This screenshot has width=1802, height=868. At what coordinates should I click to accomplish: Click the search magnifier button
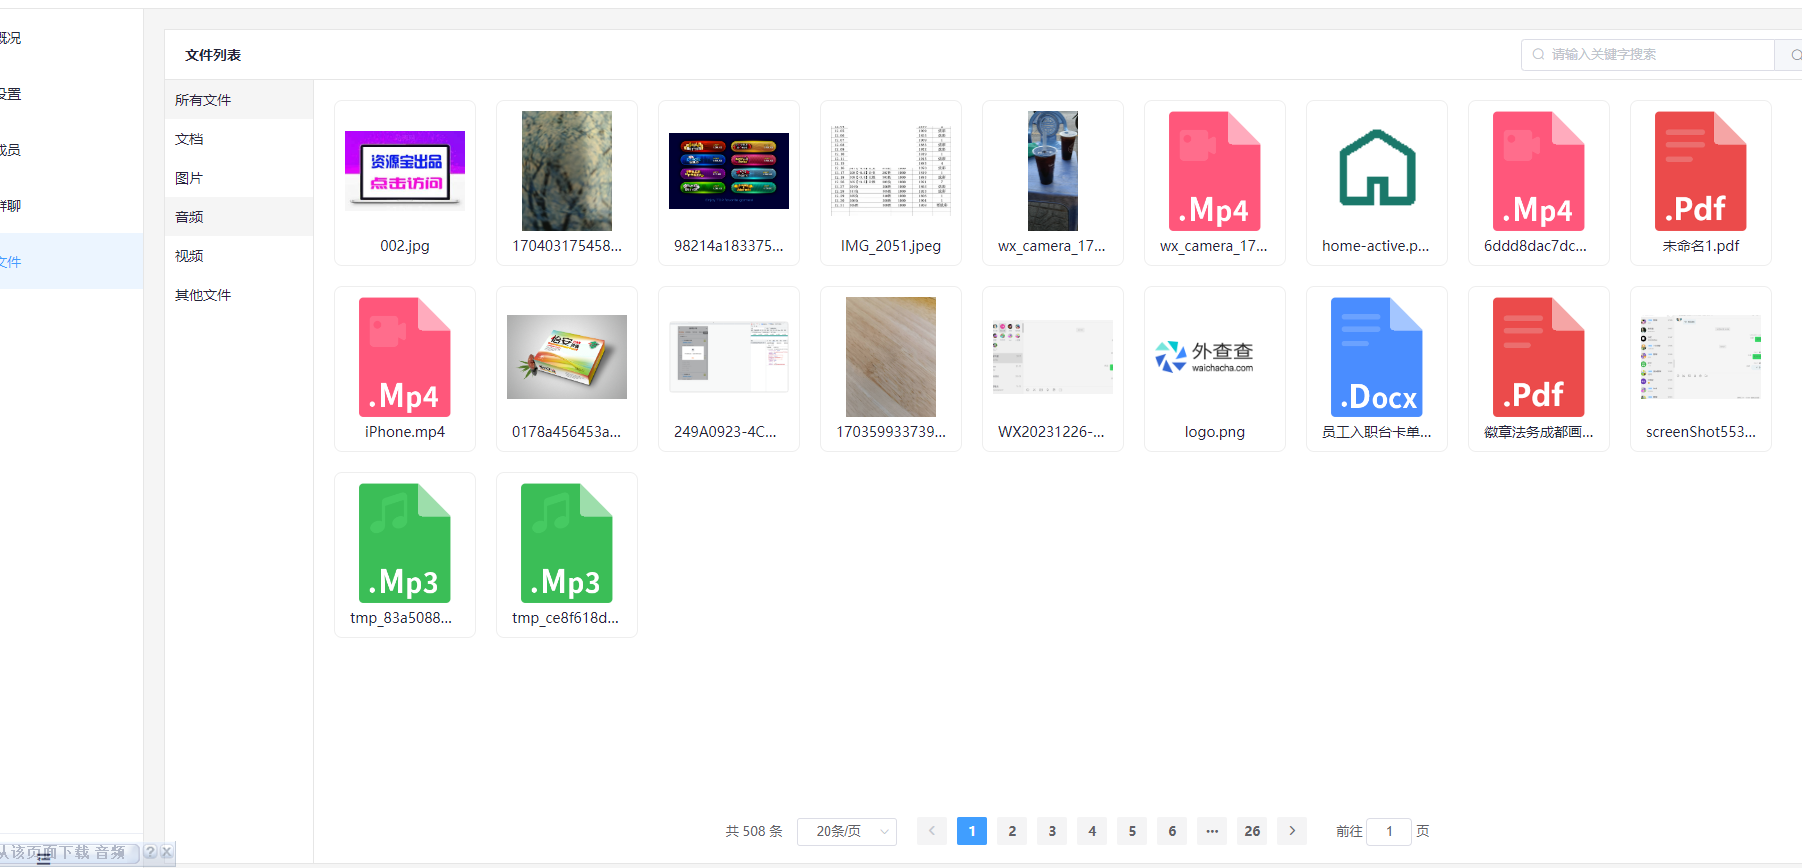pyautogui.click(x=1792, y=55)
